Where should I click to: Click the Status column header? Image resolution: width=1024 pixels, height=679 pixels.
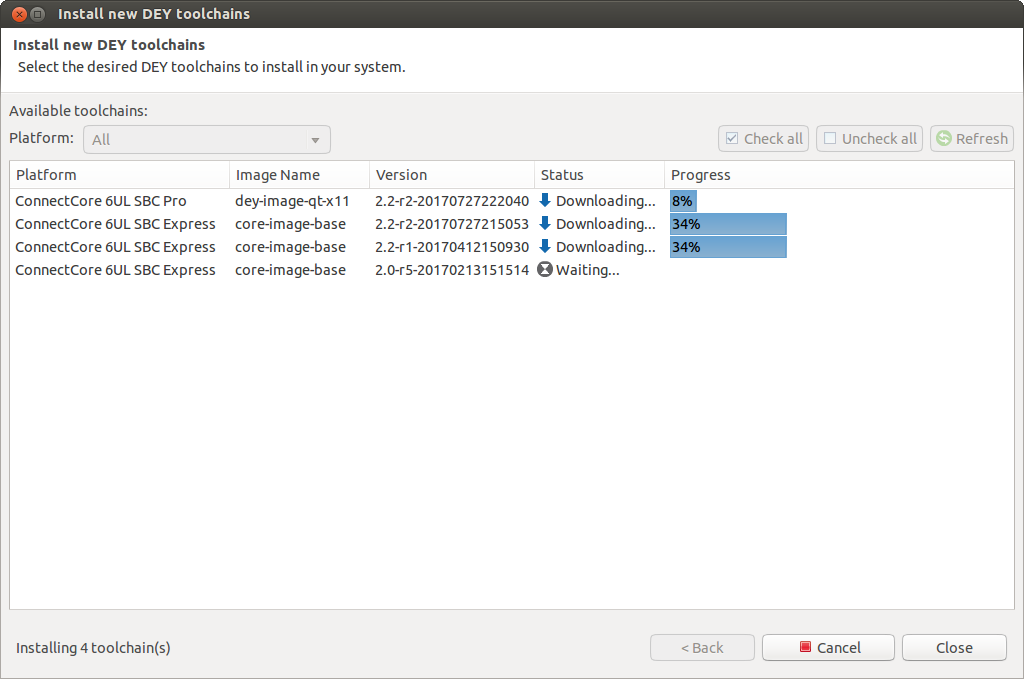tap(598, 175)
